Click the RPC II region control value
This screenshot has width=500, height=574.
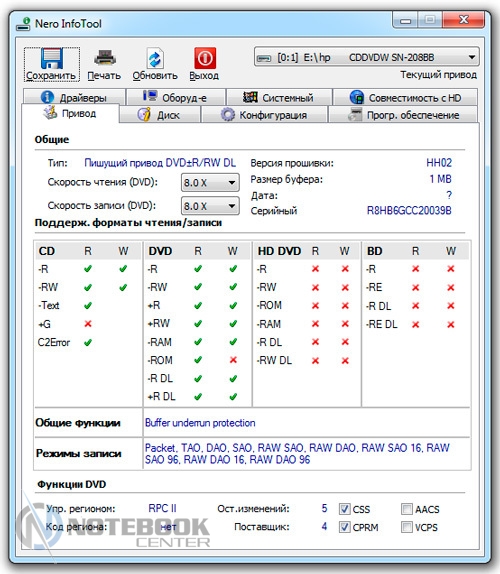162,508
